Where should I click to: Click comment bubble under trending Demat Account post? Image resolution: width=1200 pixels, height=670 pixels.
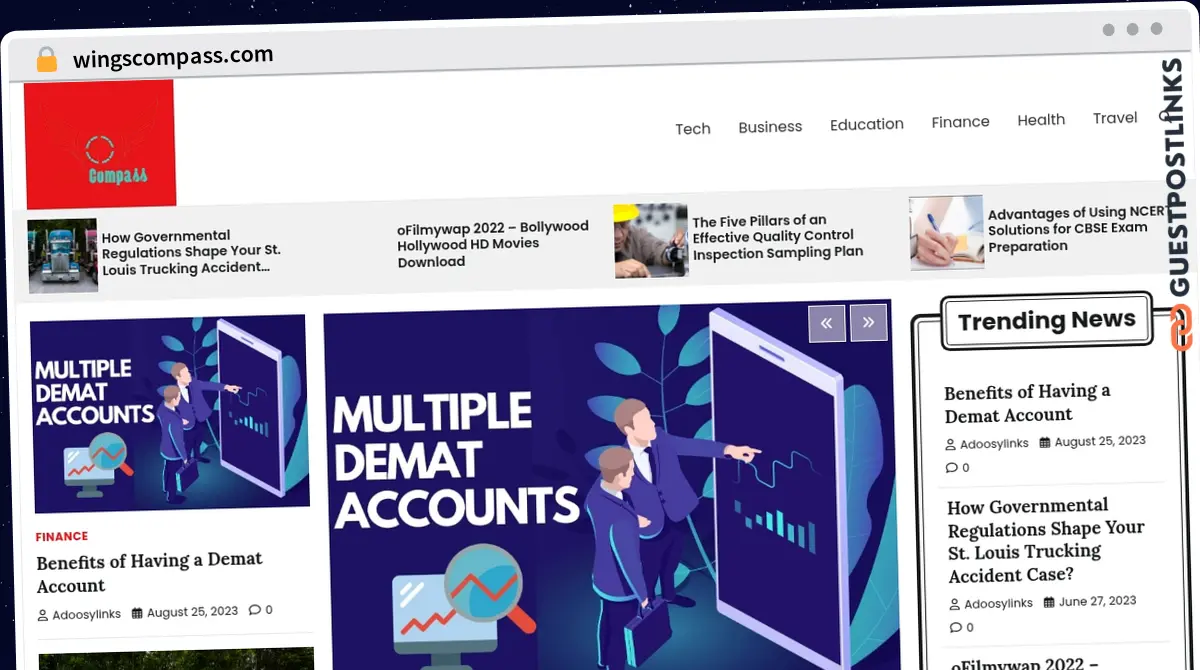[x=951, y=467]
